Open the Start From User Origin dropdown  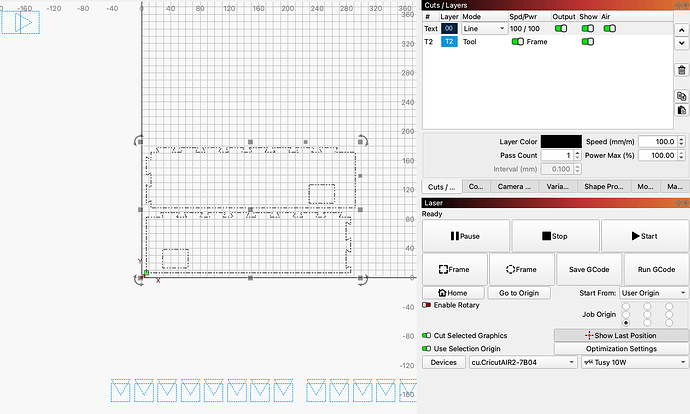click(654, 293)
